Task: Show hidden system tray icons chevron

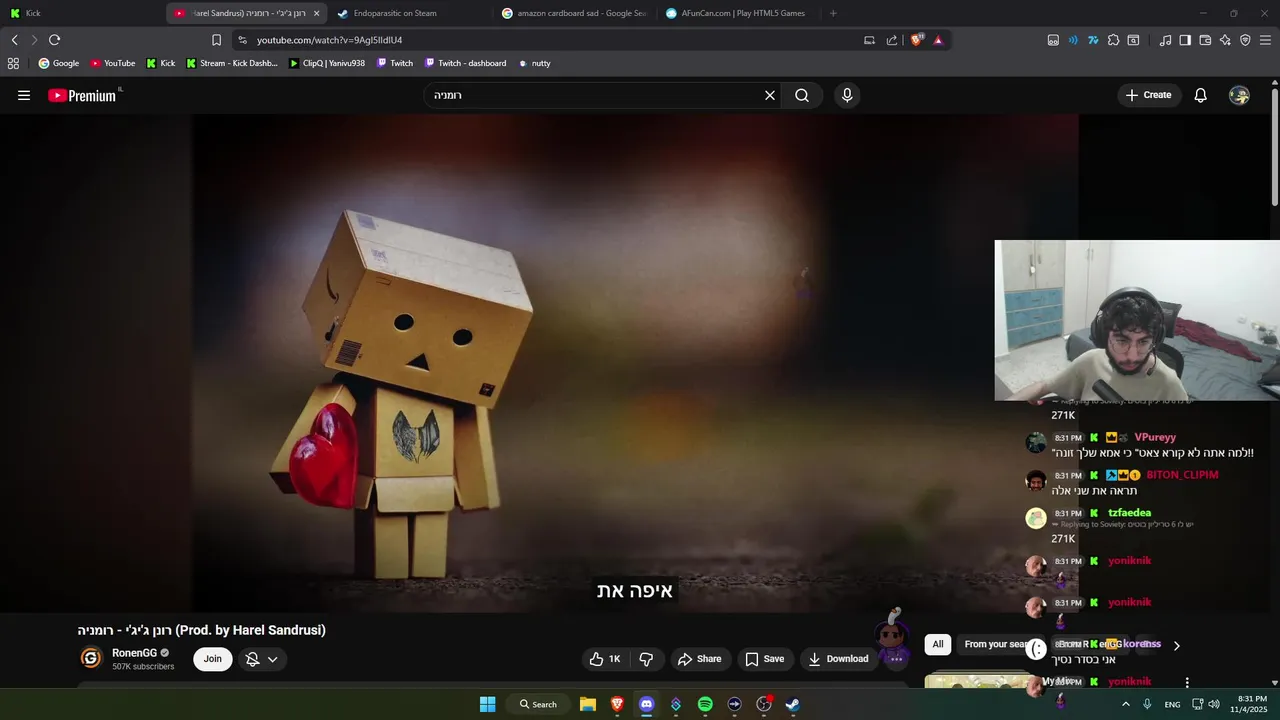Action: (1125, 704)
